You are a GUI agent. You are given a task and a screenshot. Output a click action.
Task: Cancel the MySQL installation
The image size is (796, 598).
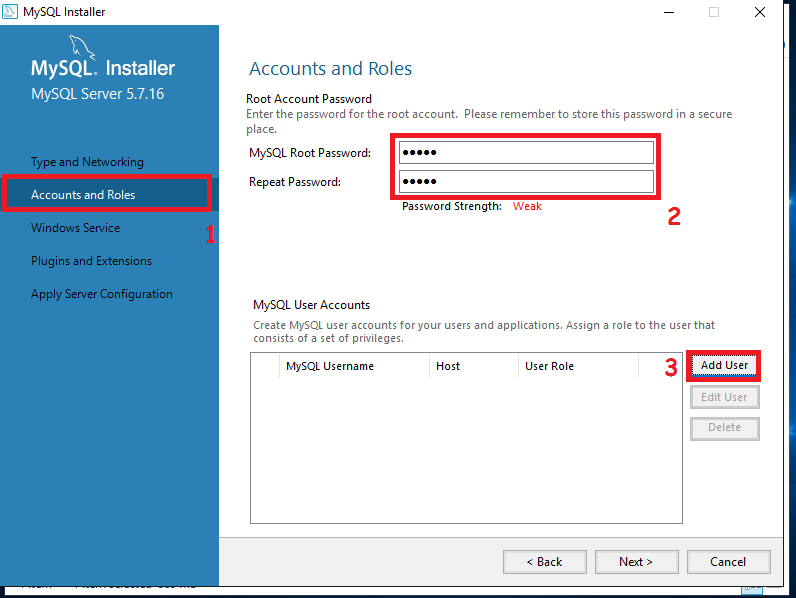(x=728, y=562)
